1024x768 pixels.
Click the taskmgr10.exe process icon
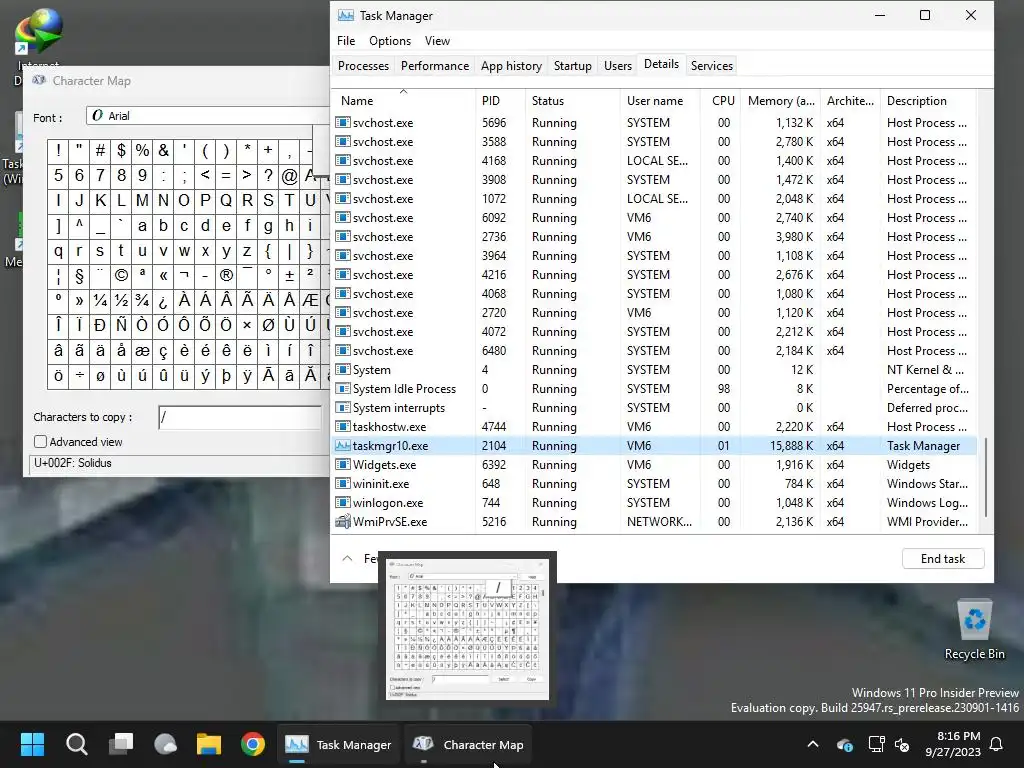point(342,445)
